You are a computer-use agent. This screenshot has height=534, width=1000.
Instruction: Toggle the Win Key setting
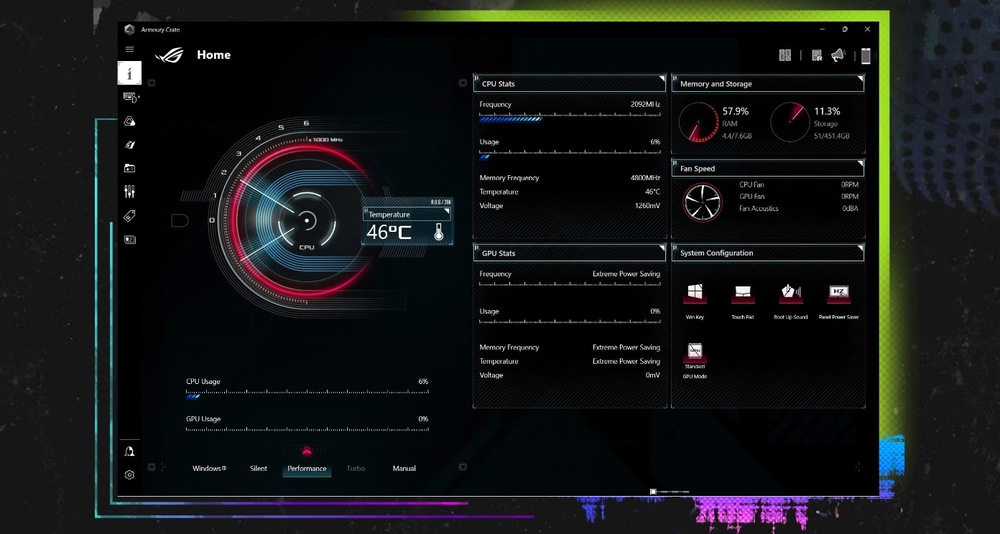(x=694, y=295)
